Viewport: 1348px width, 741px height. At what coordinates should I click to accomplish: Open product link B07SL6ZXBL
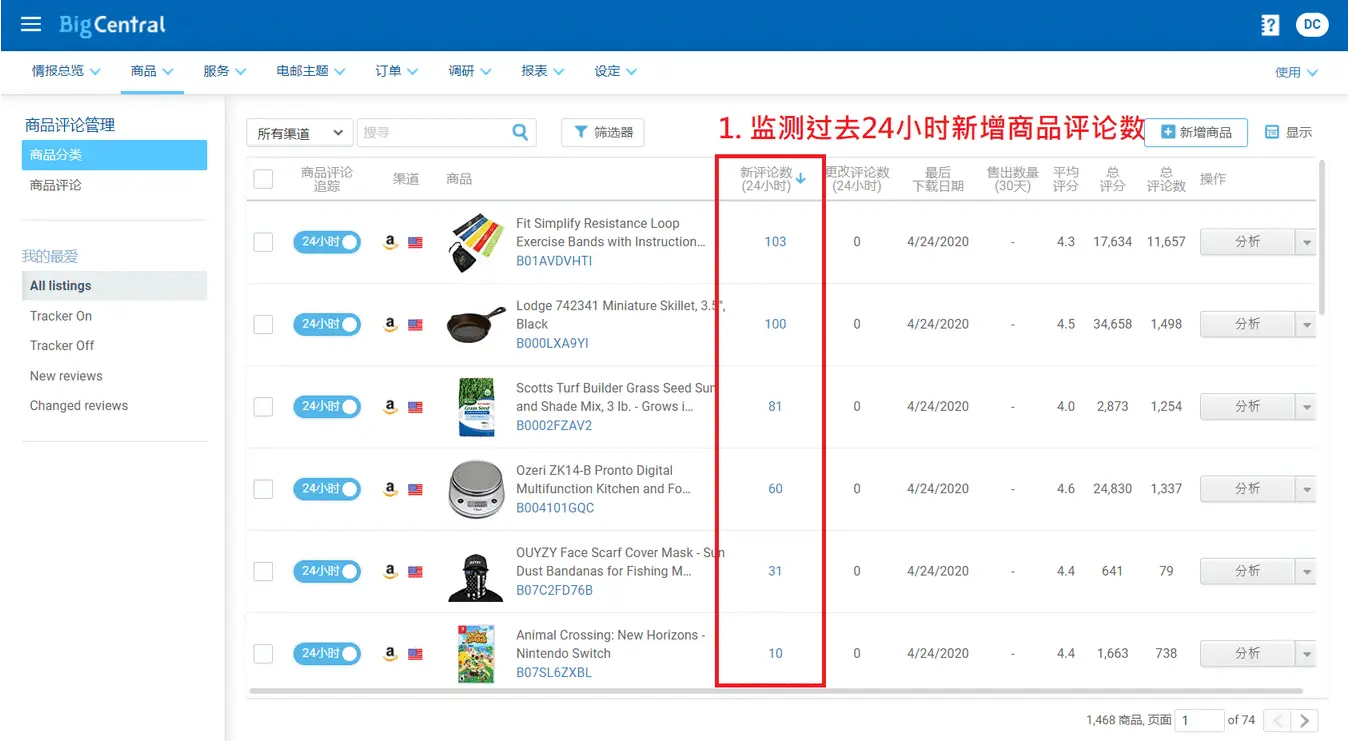[553, 672]
